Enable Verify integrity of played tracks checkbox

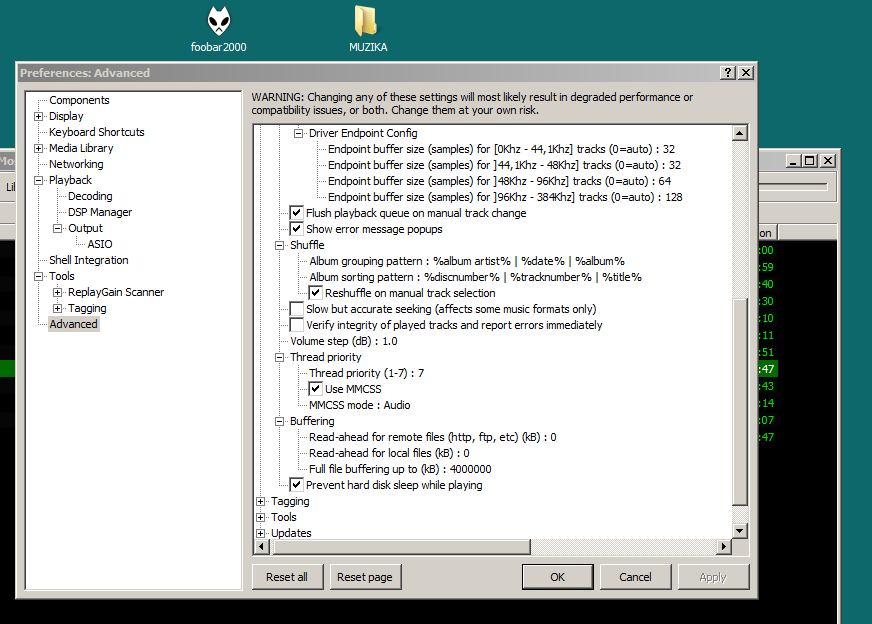[297, 325]
